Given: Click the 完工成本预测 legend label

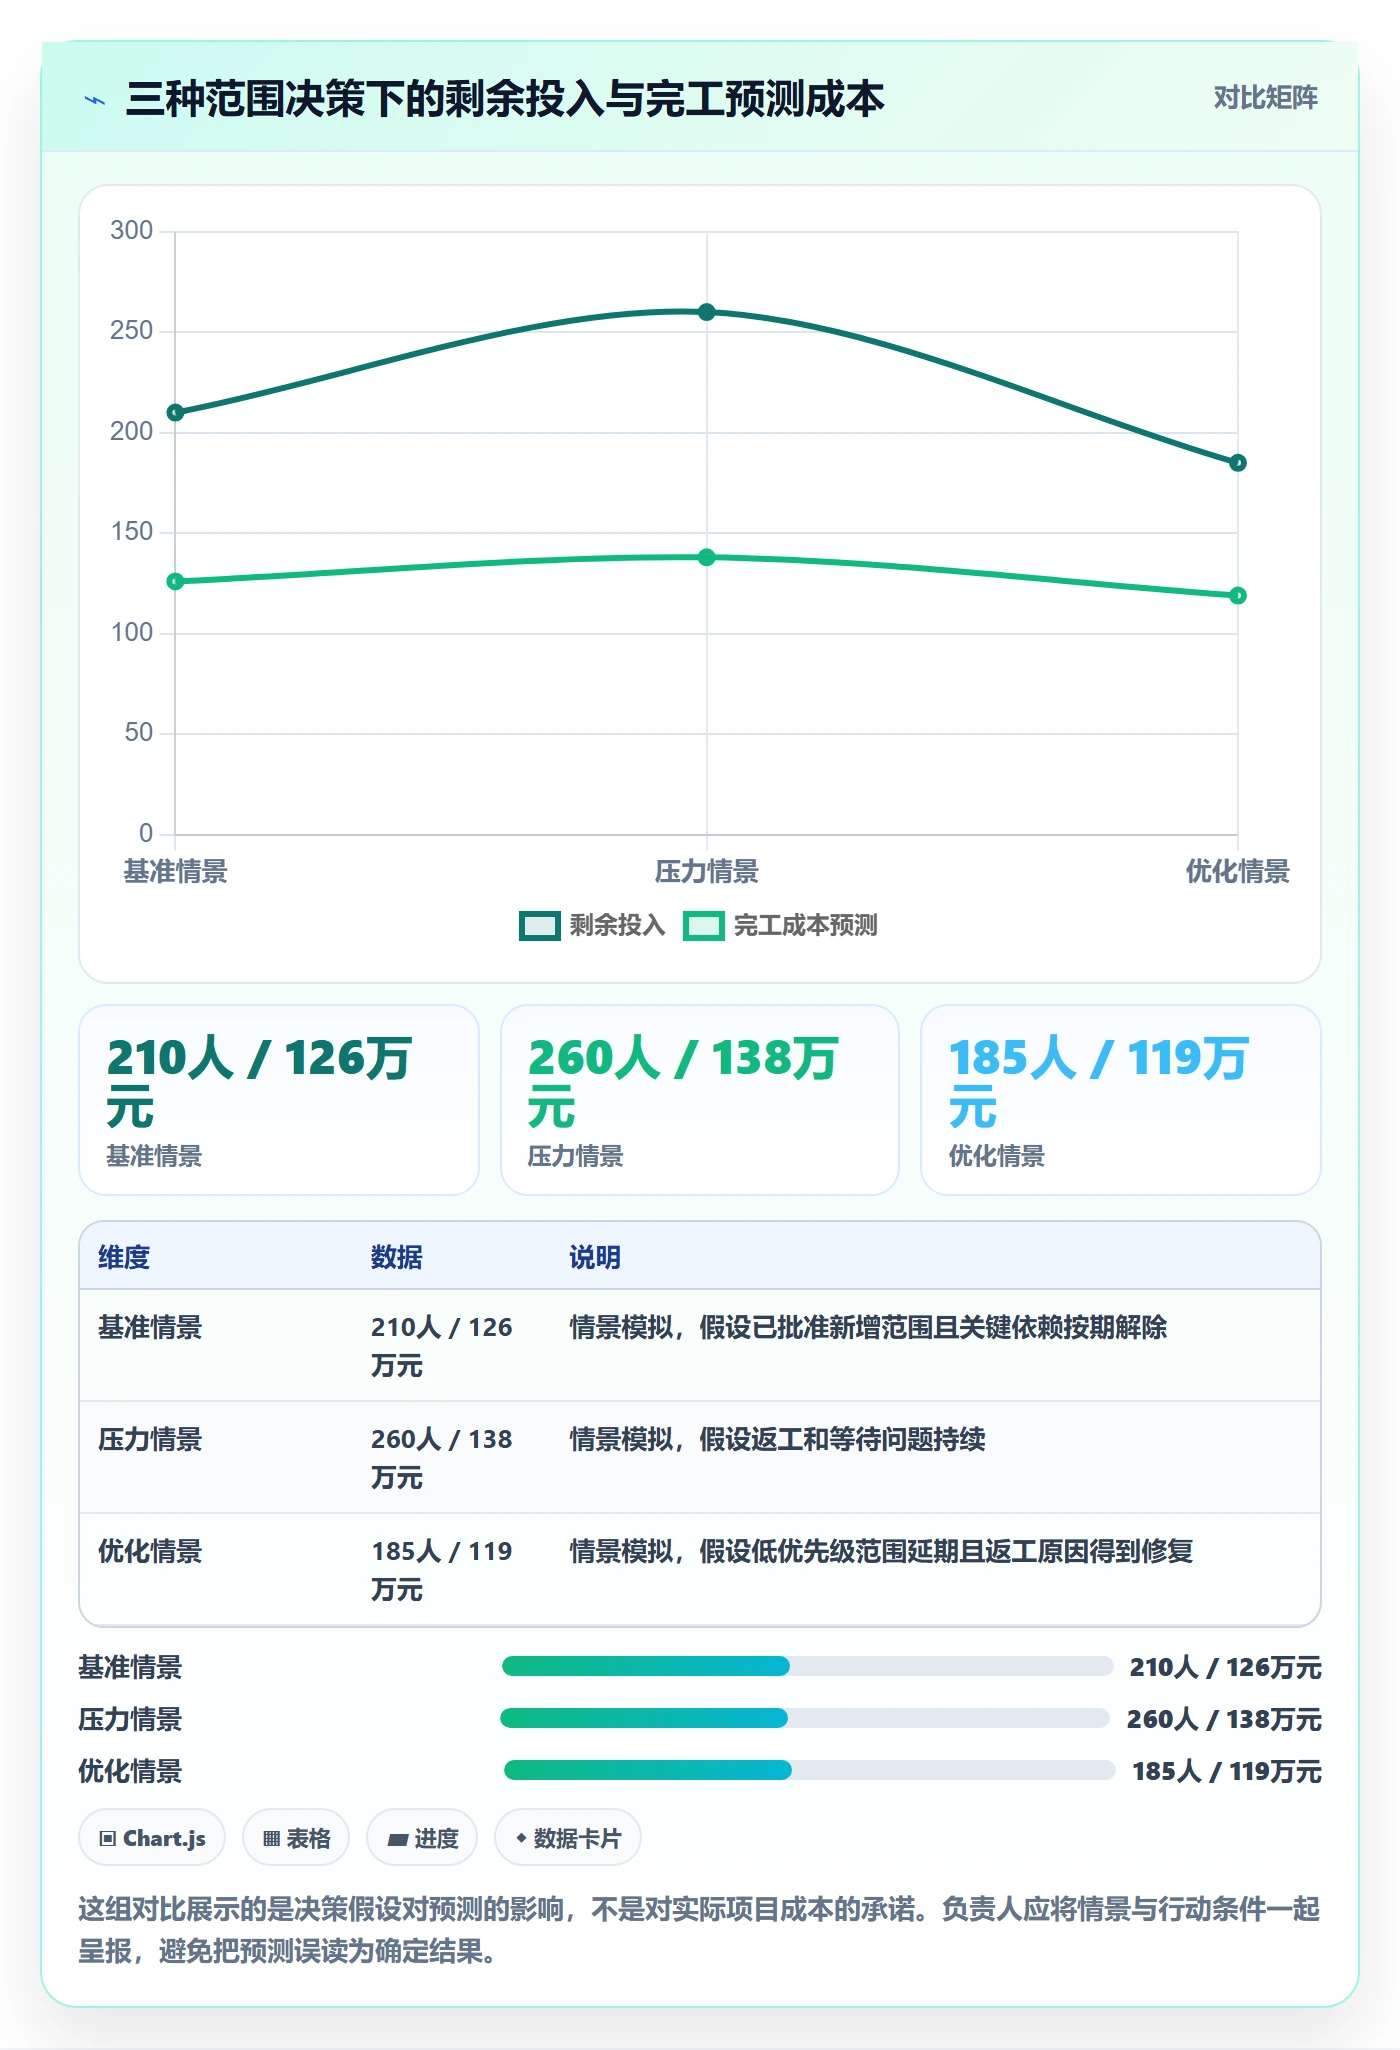Looking at the screenshot, I should click(x=805, y=926).
